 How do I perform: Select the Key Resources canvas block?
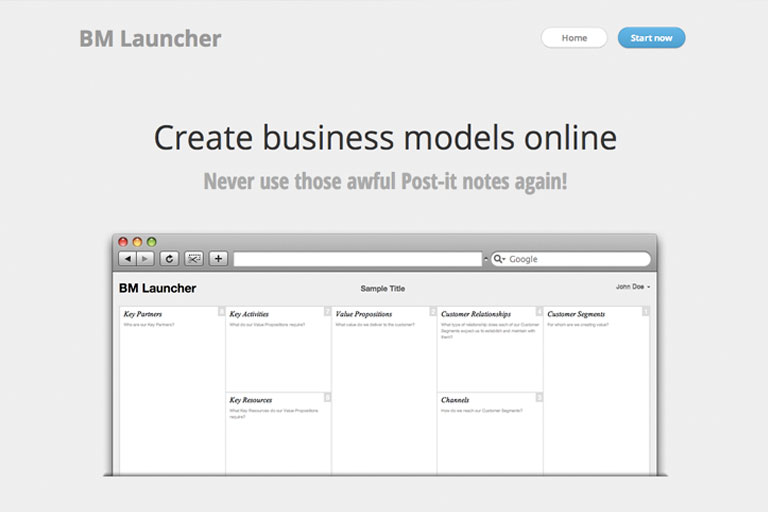pos(278,433)
